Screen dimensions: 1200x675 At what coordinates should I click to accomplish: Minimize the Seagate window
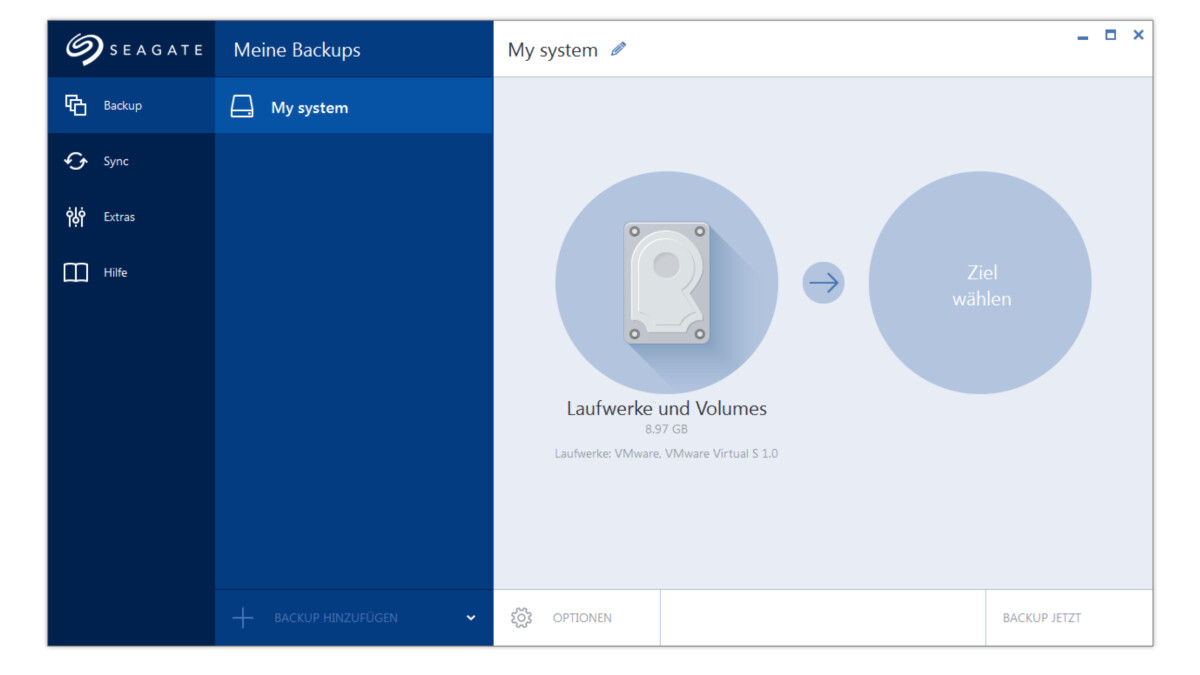click(1082, 36)
